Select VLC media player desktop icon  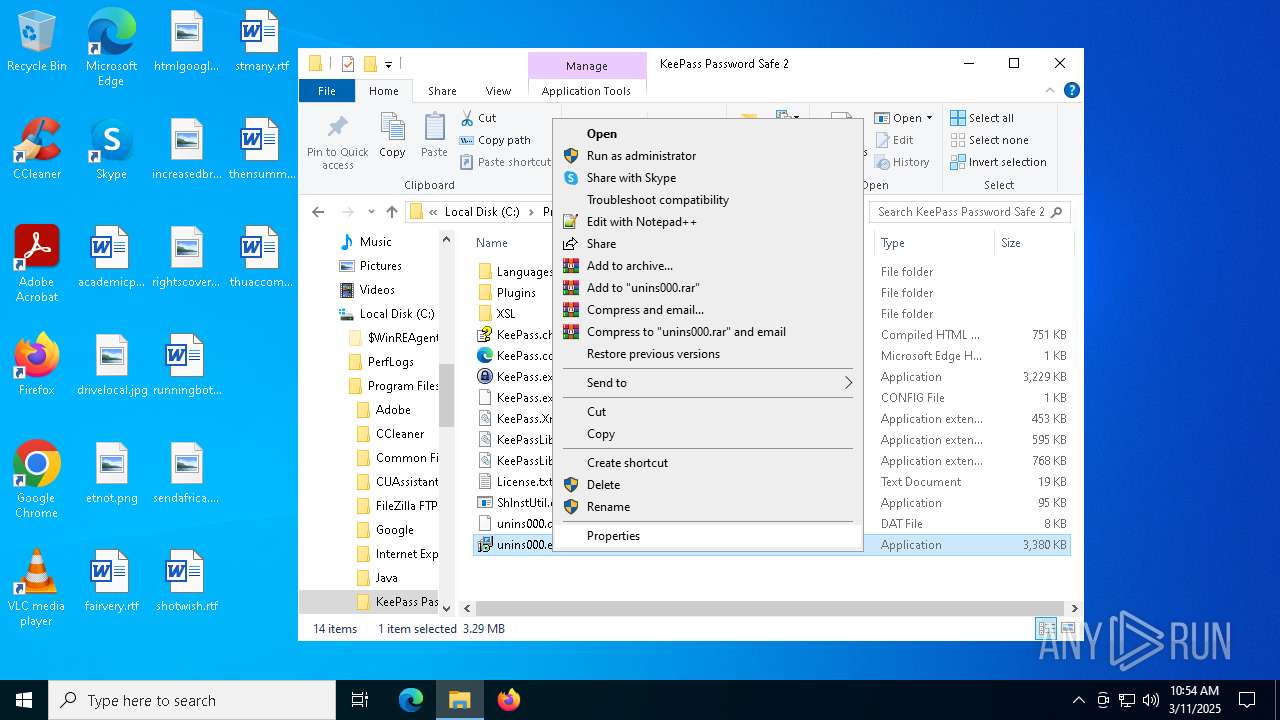37,588
